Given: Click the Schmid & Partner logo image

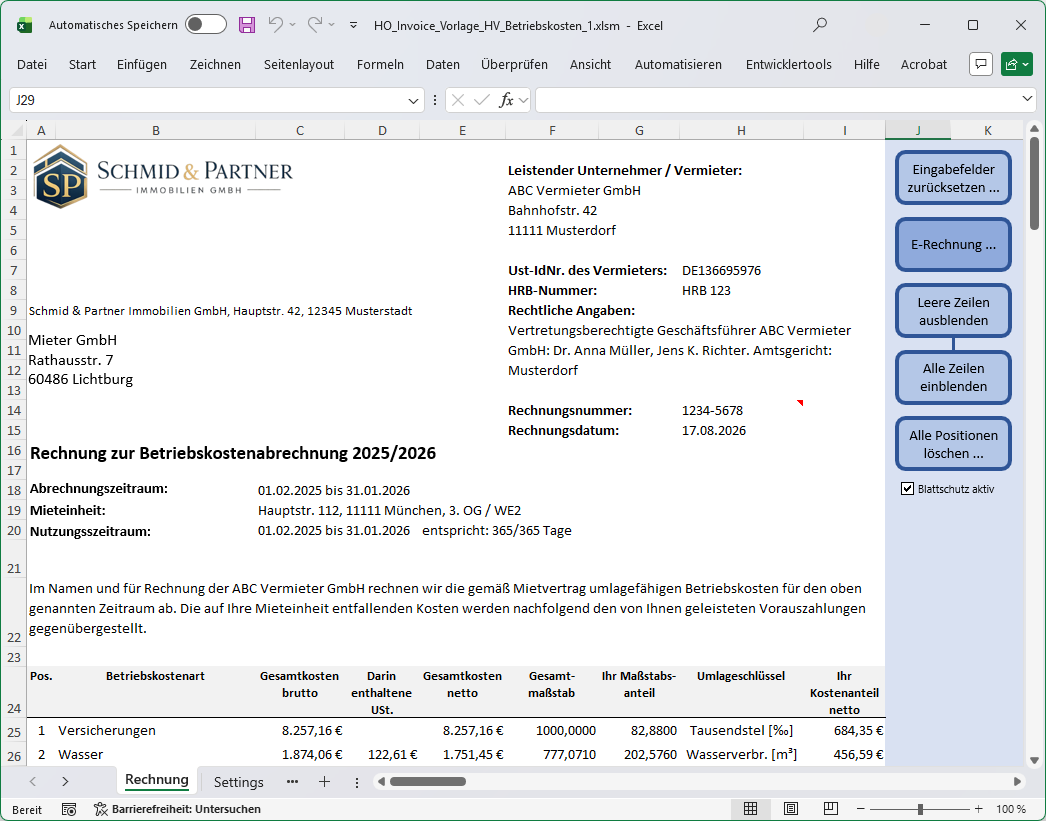Looking at the screenshot, I should click(163, 177).
